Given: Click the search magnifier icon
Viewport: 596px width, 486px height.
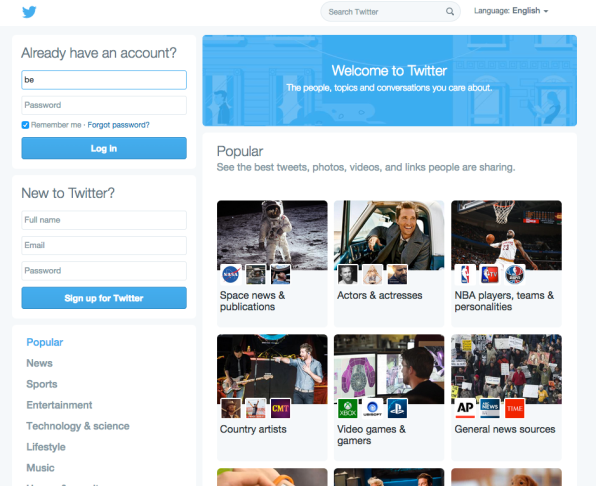Looking at the screenshot, I should (450, 12).
